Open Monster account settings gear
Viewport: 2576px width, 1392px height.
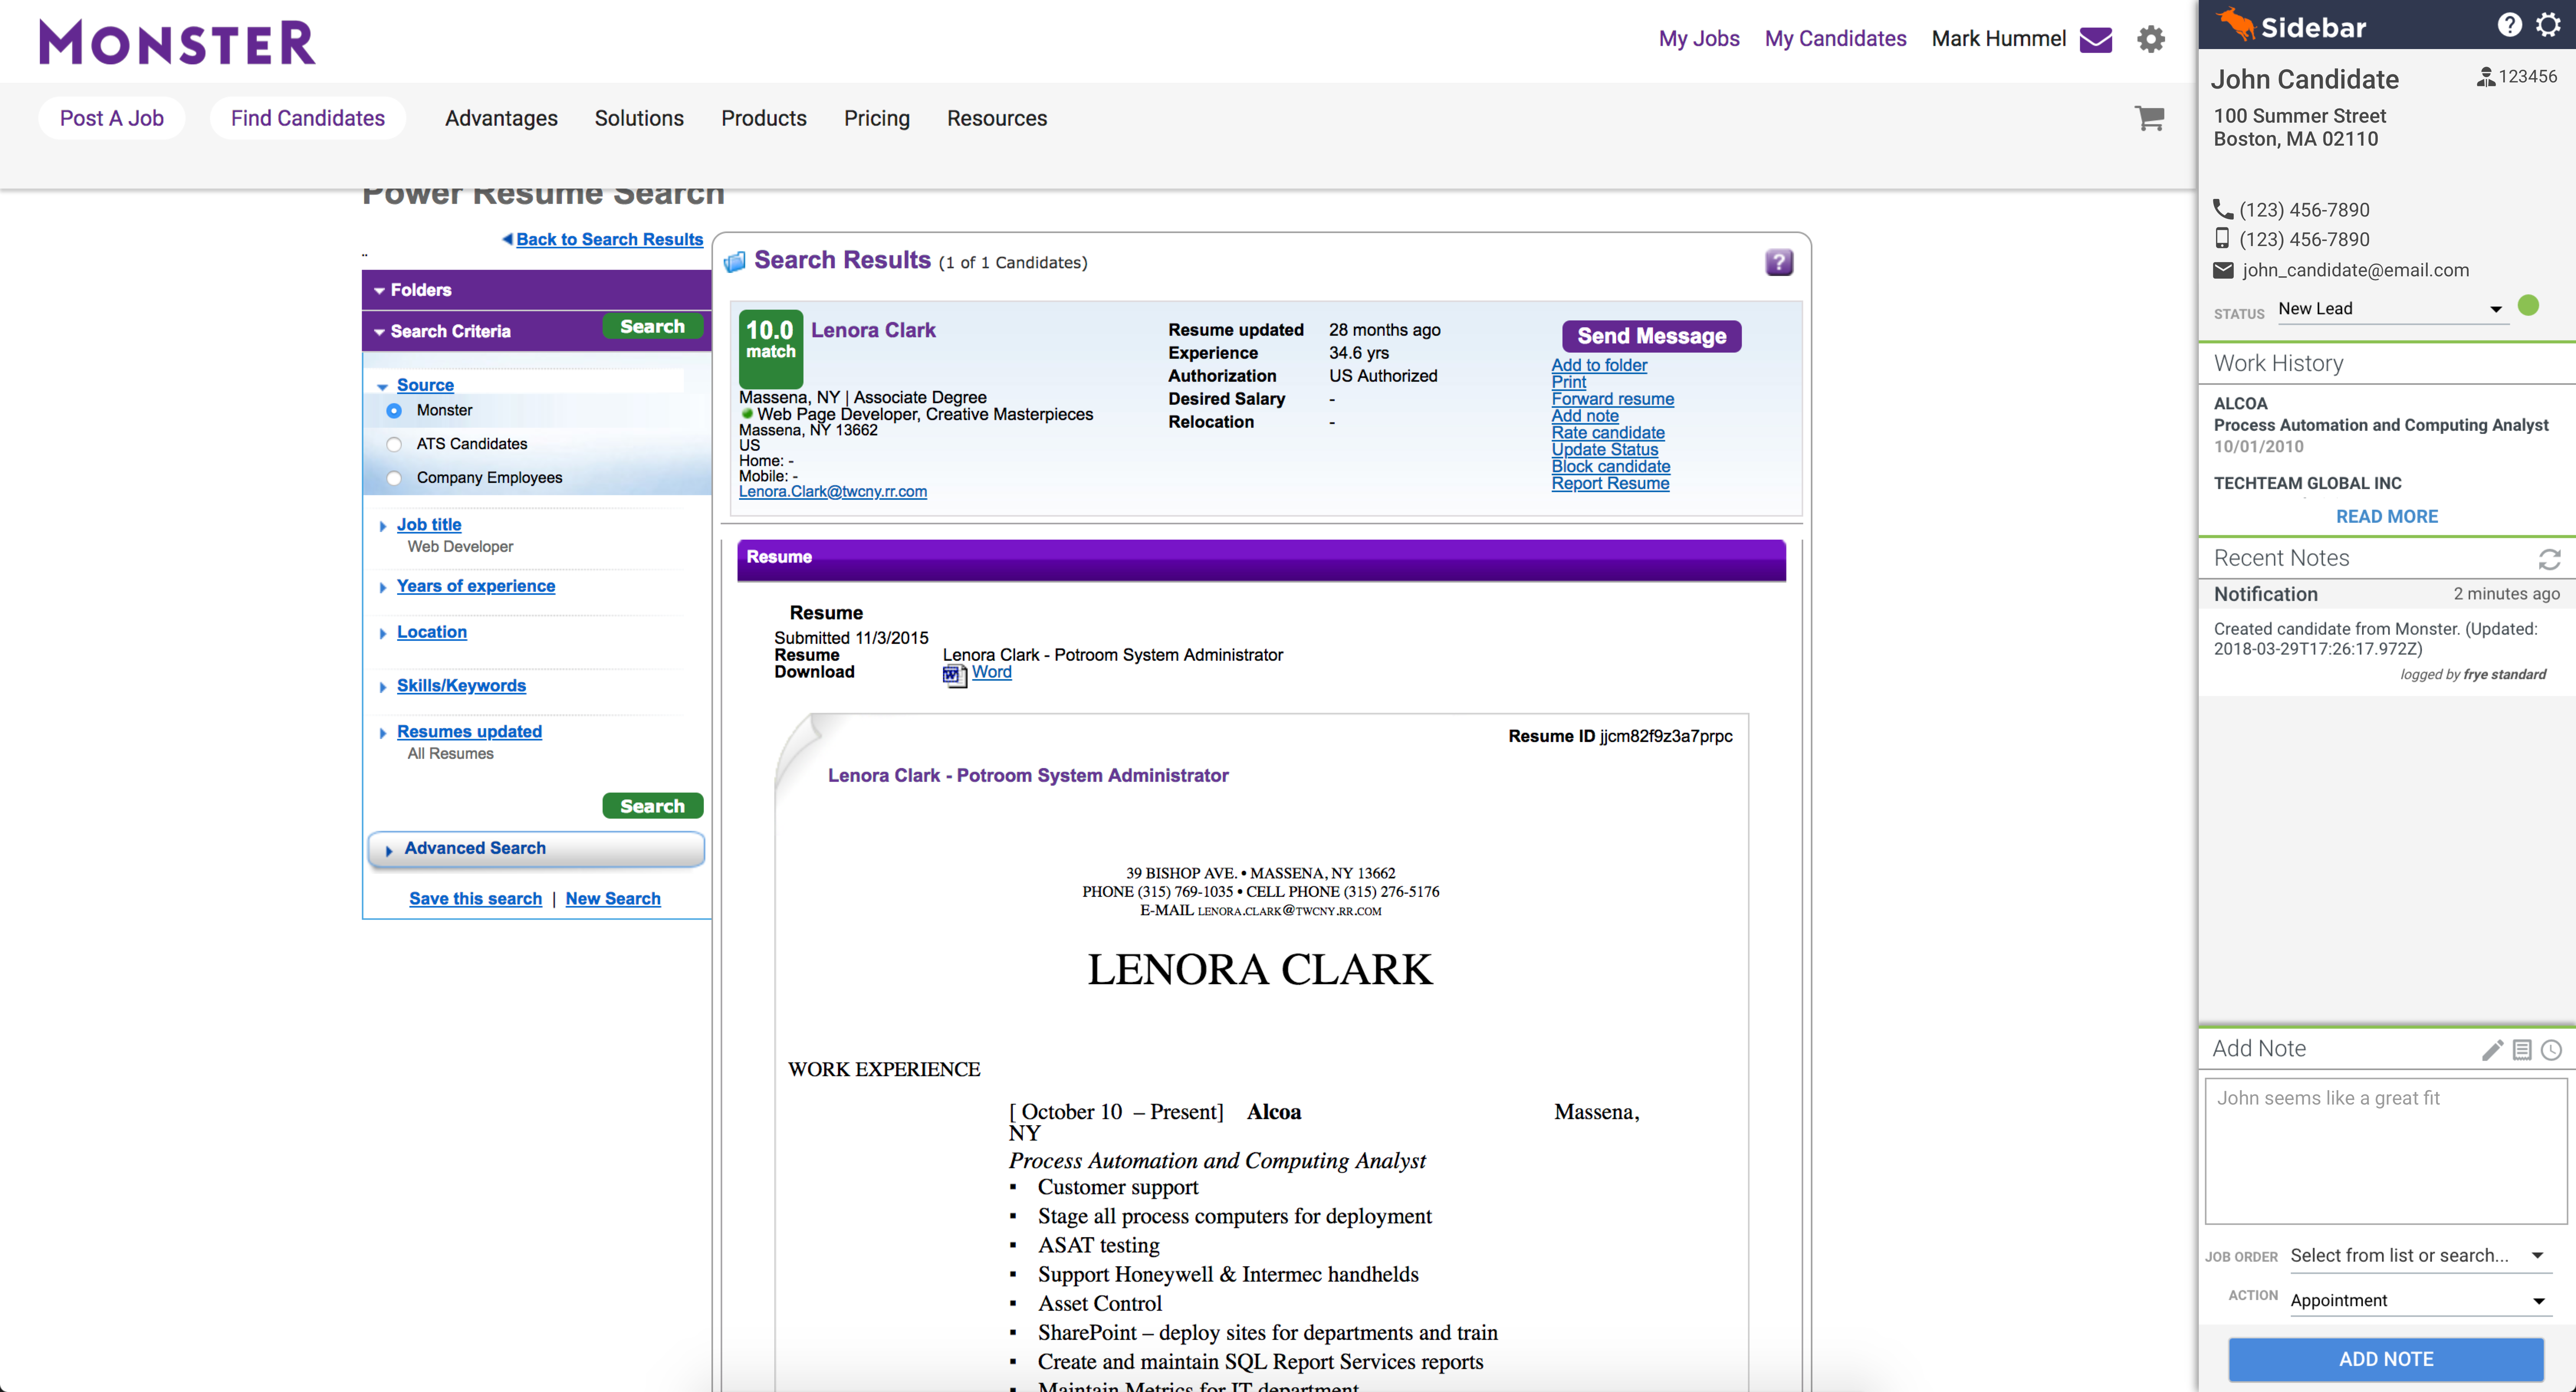tap(2151, 39)
